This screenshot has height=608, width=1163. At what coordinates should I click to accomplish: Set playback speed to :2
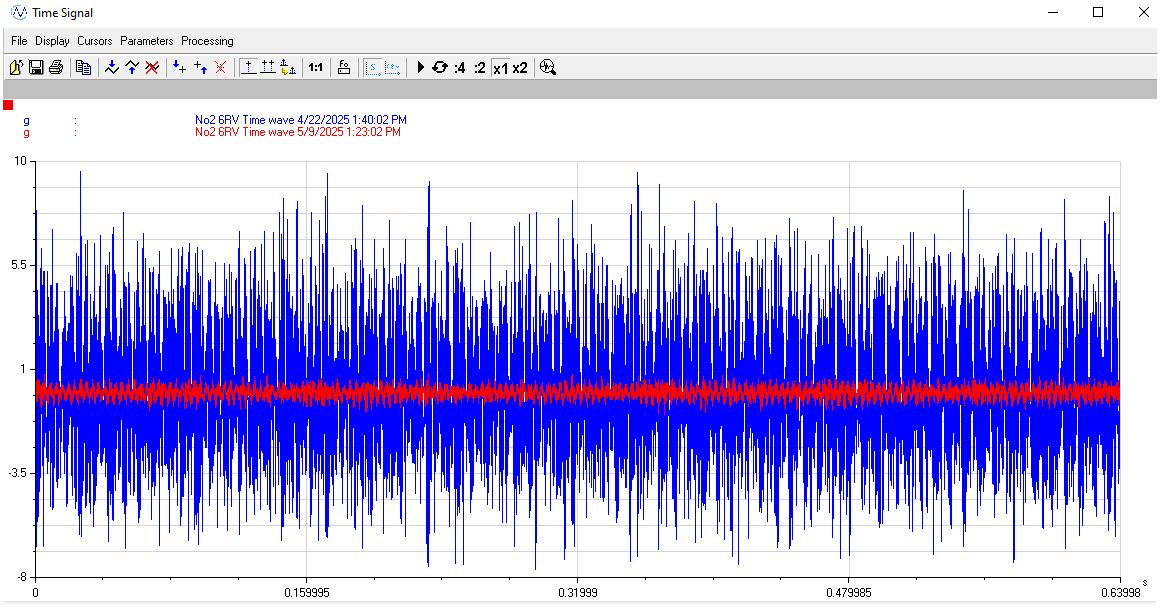tap(480, 67)
